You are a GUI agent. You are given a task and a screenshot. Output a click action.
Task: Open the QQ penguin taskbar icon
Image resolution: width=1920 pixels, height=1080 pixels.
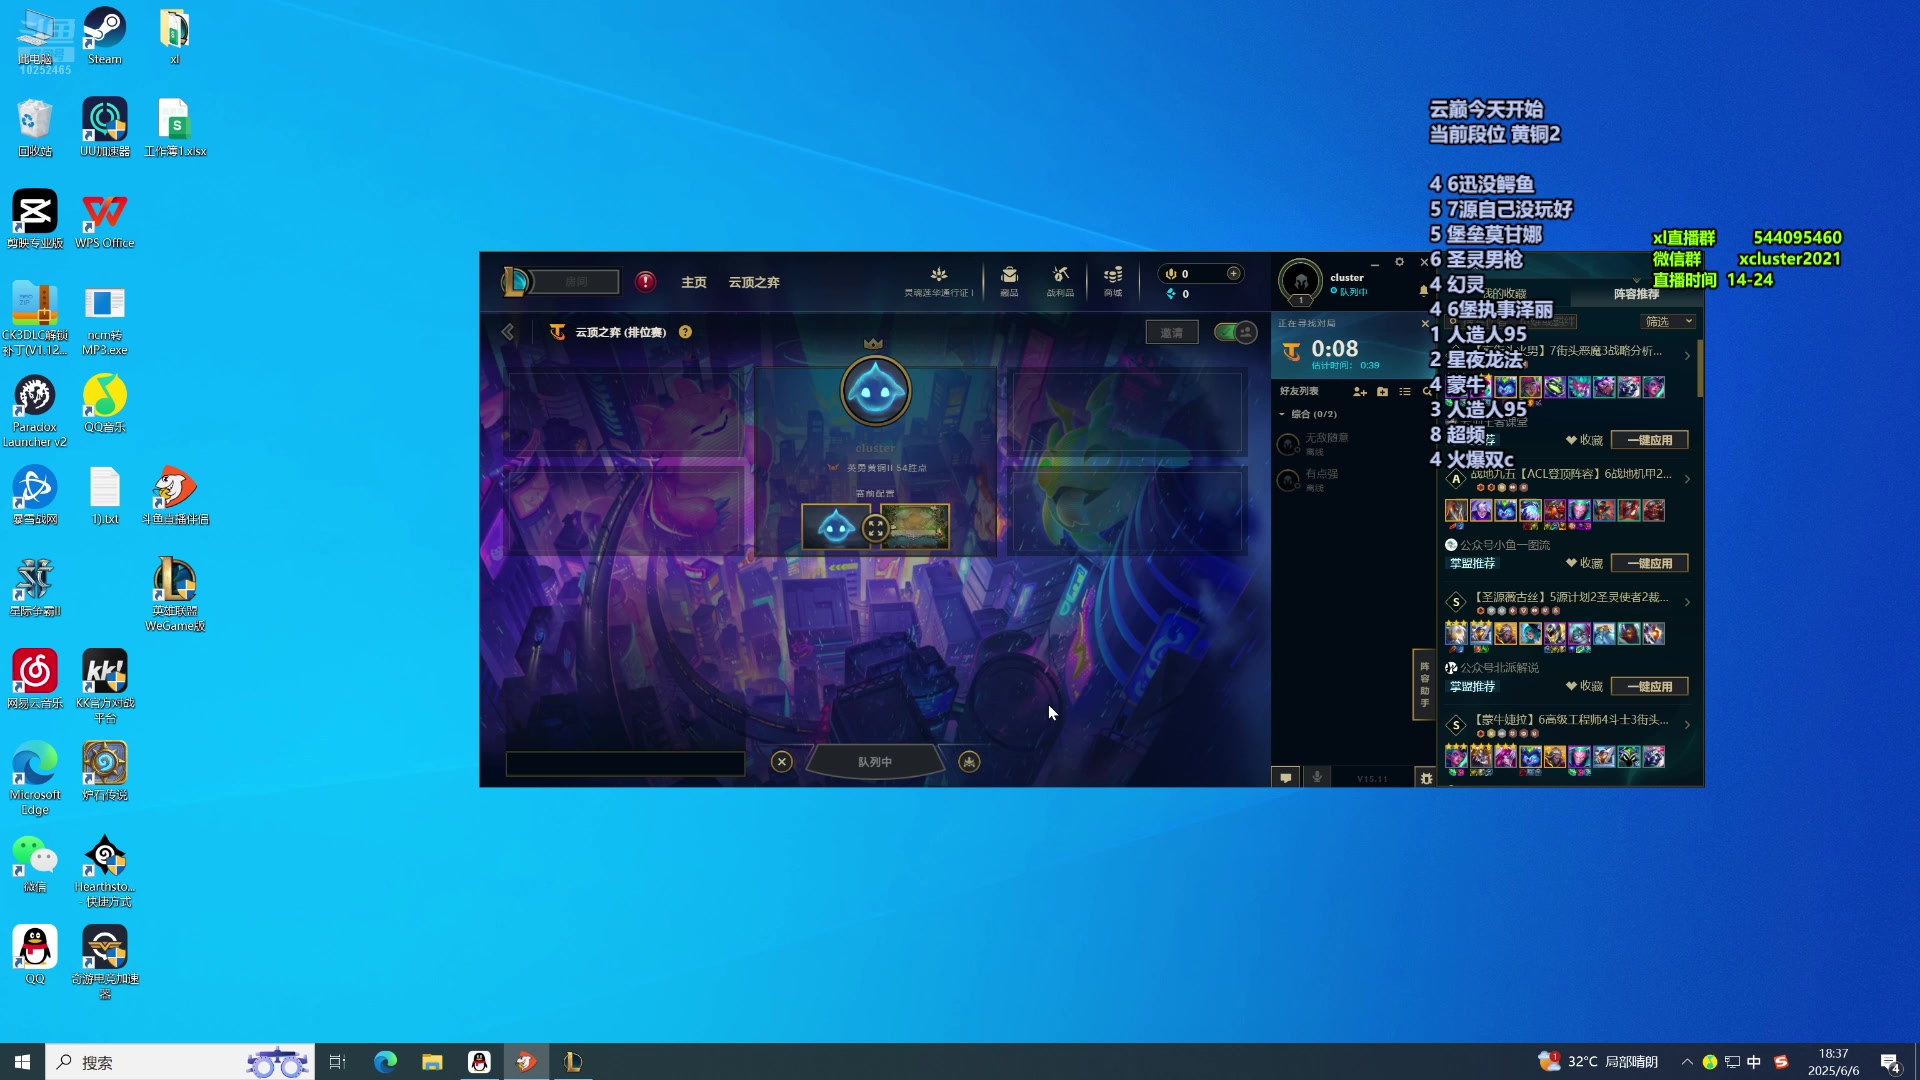coord(480,1062)
